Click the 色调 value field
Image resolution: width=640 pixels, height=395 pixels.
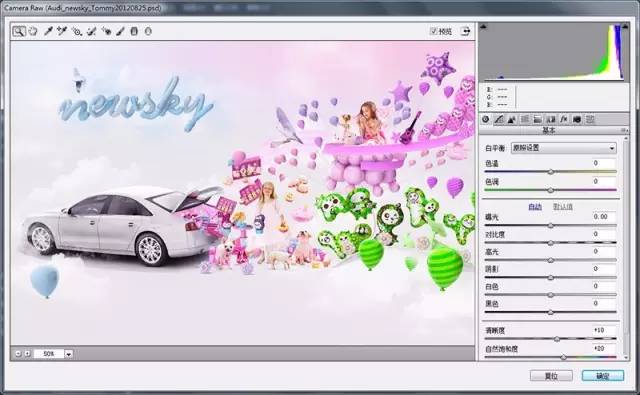[603, 181]
